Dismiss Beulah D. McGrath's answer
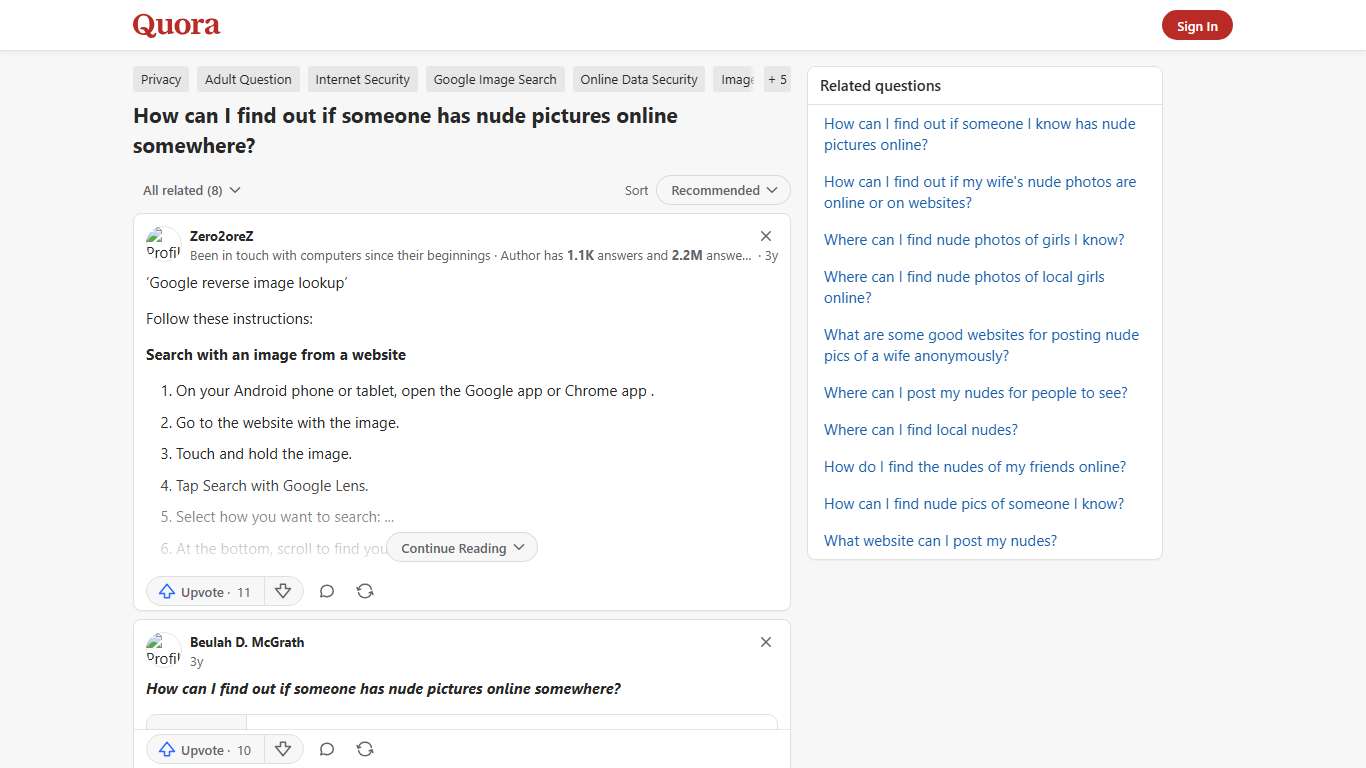 click(x=766, y=642)
